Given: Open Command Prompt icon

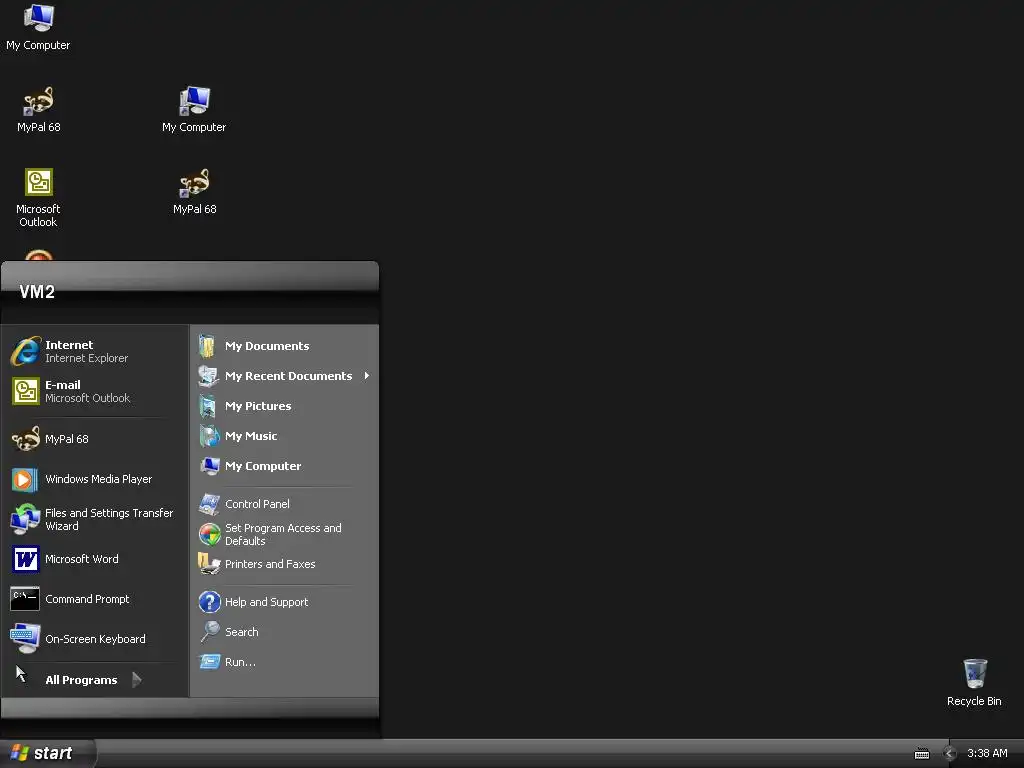Looking at the screenshot, I should [x=25, y=599].
